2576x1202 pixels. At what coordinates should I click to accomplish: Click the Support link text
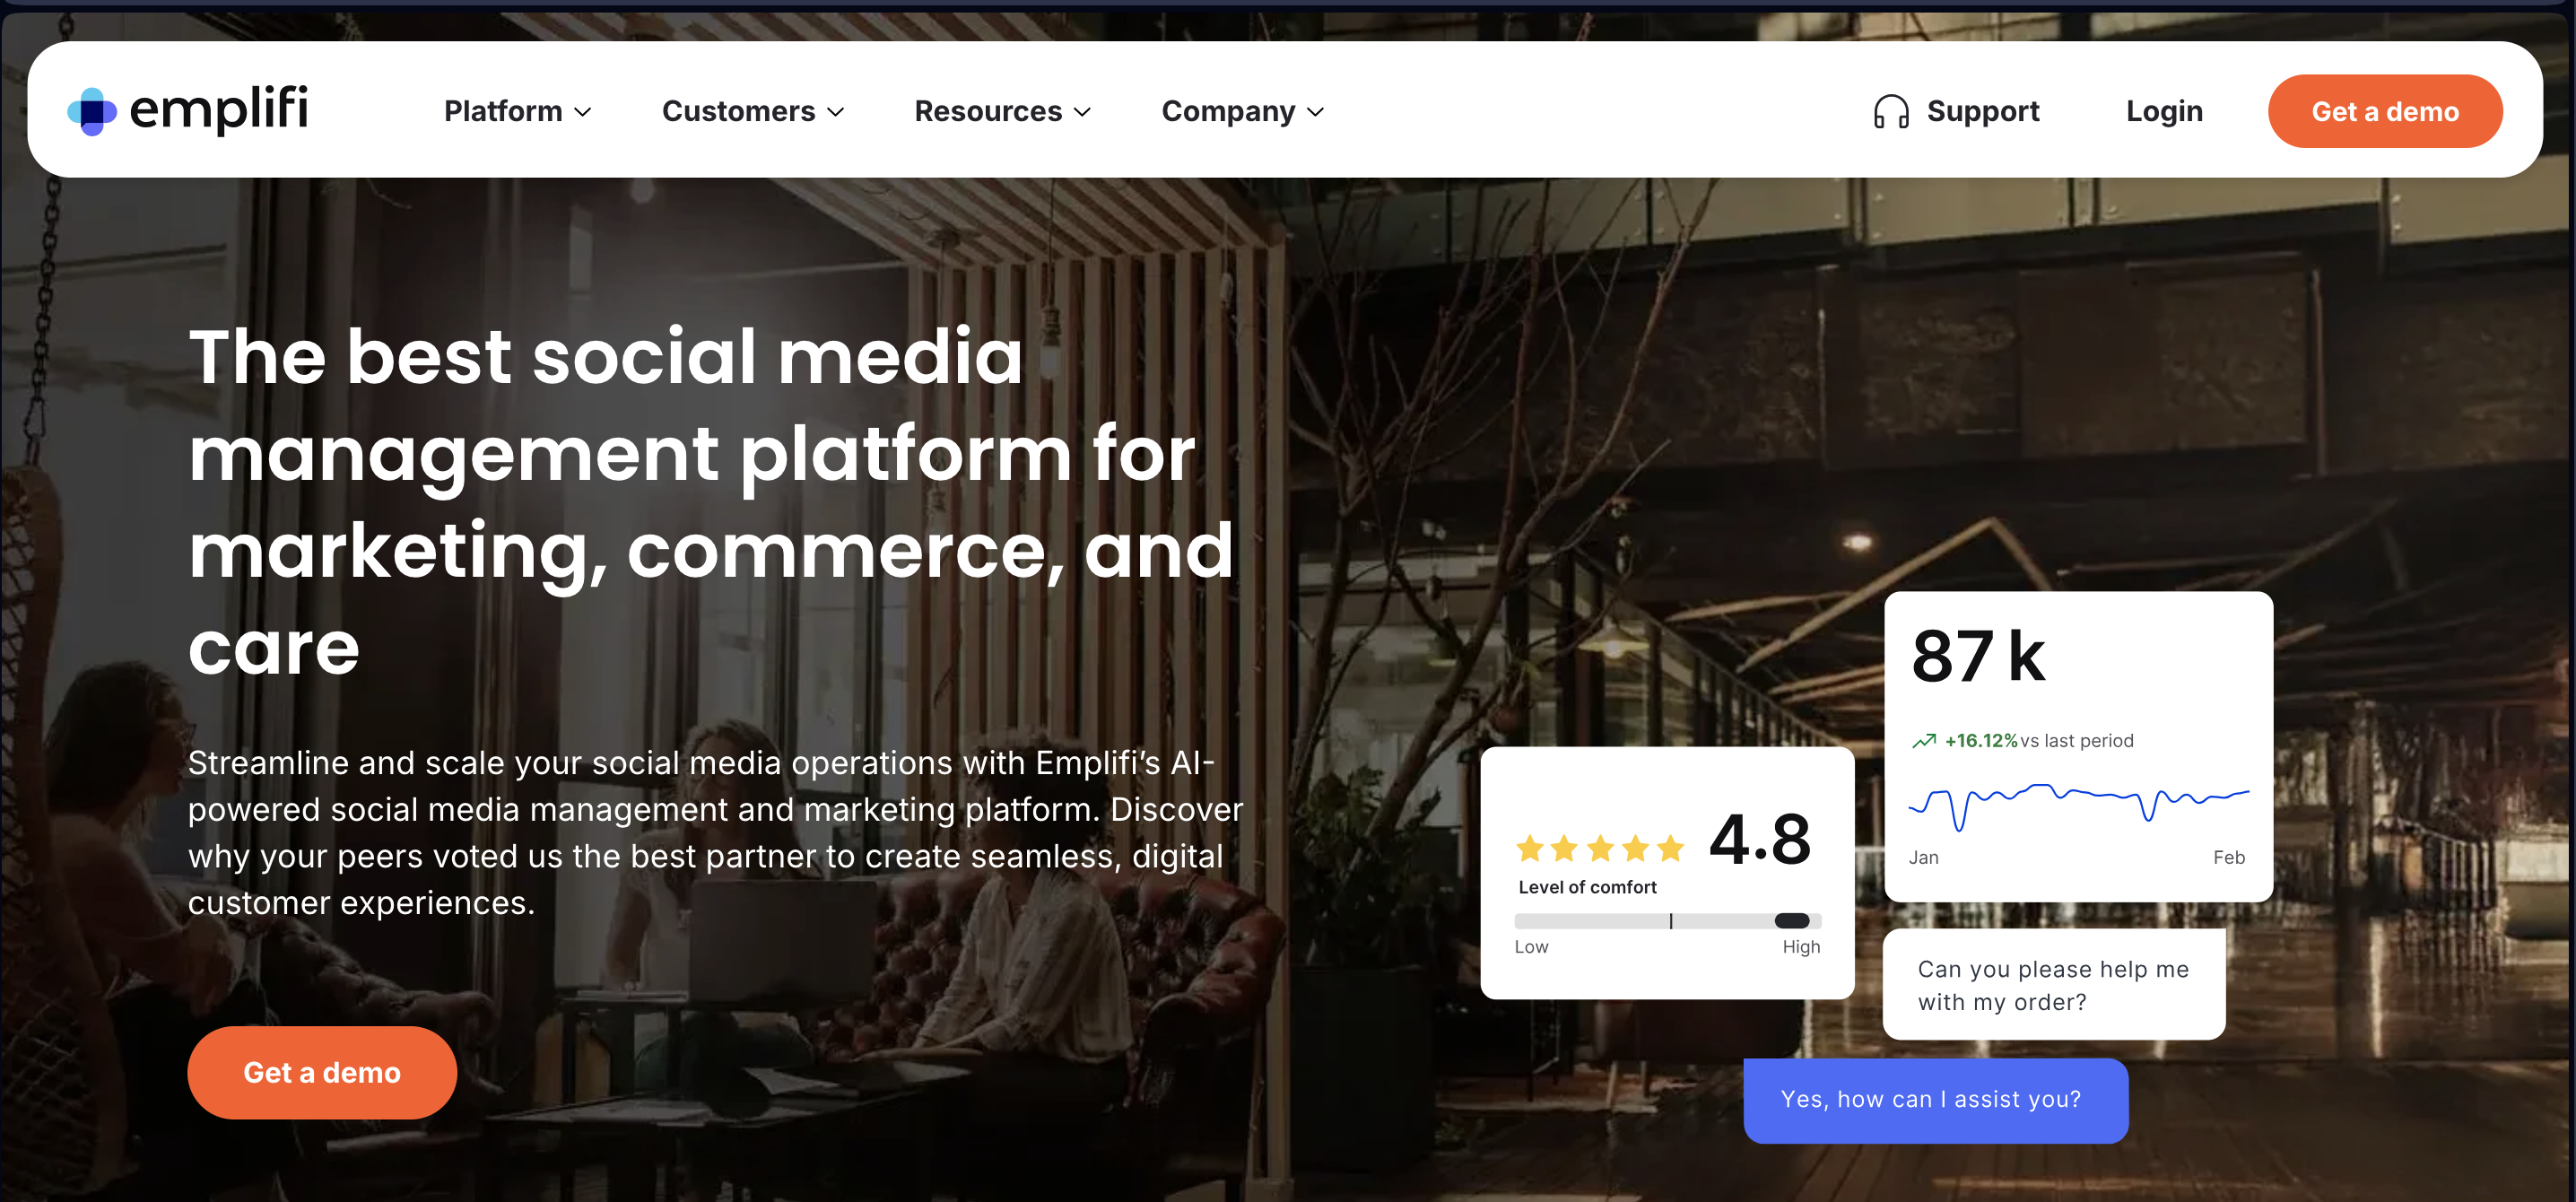(1982, 111)
